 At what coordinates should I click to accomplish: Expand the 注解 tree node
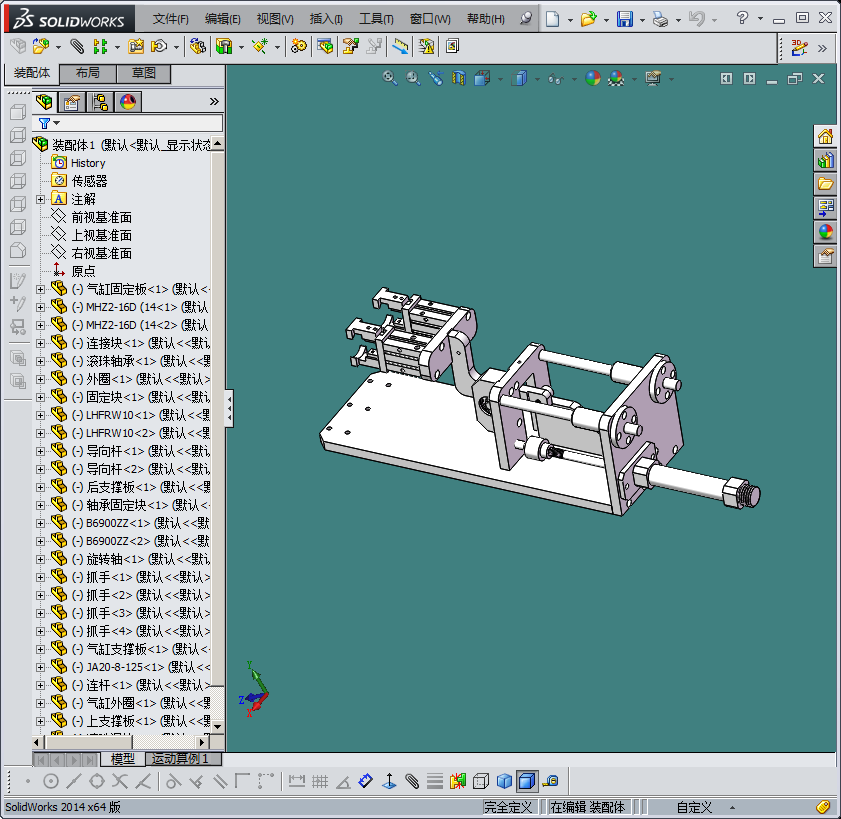click(x=41, y=199)
